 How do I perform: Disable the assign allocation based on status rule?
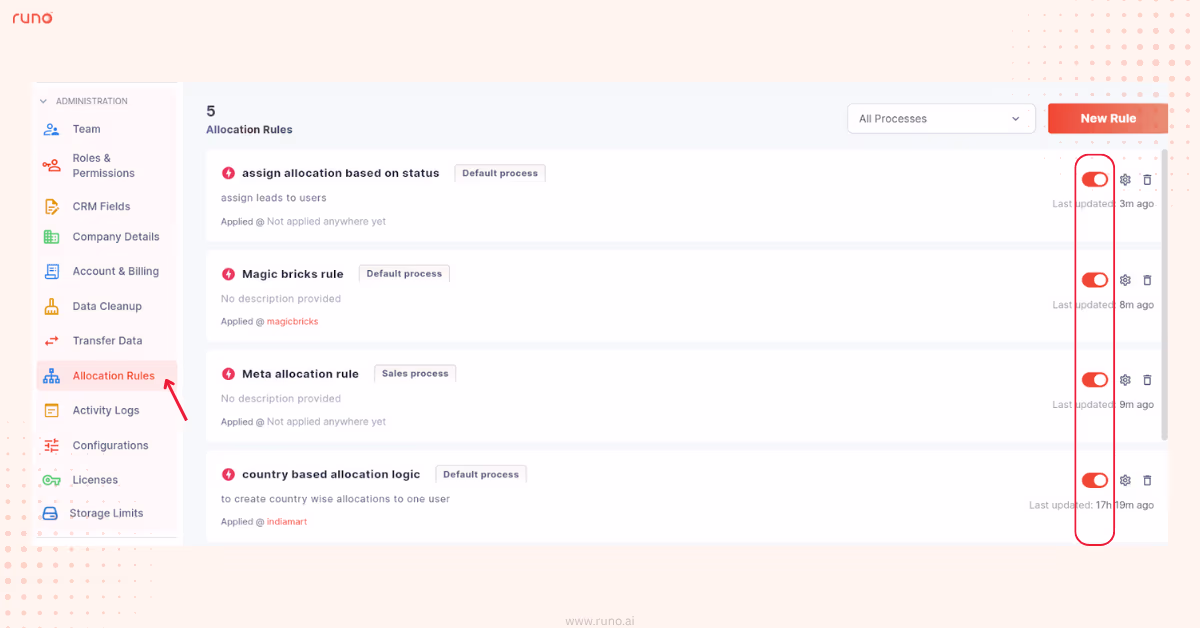(1094, 180)
